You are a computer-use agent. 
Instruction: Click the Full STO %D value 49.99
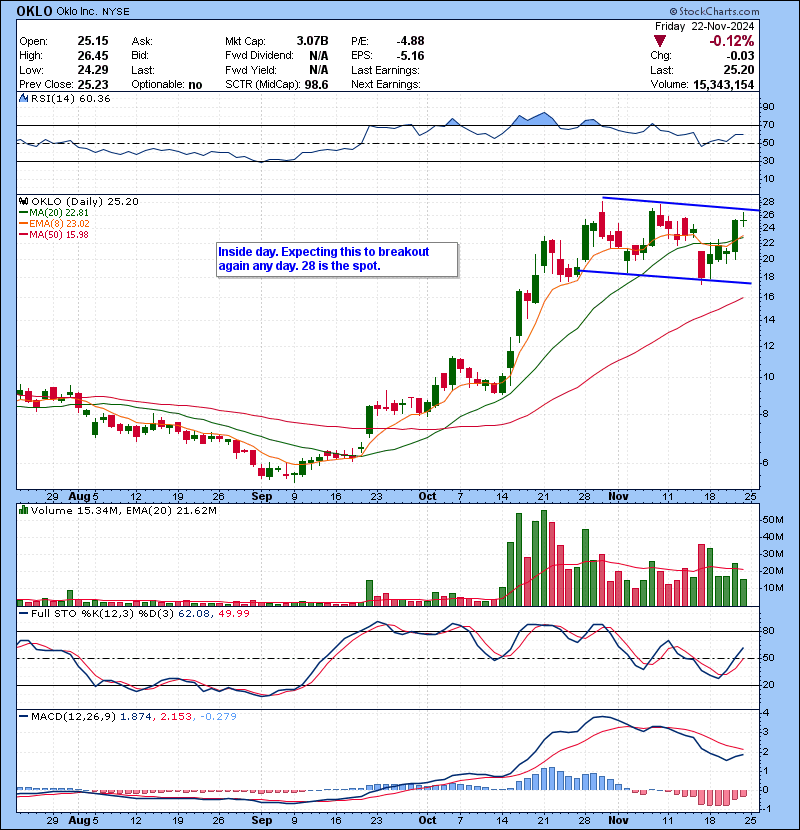point(233,614)
